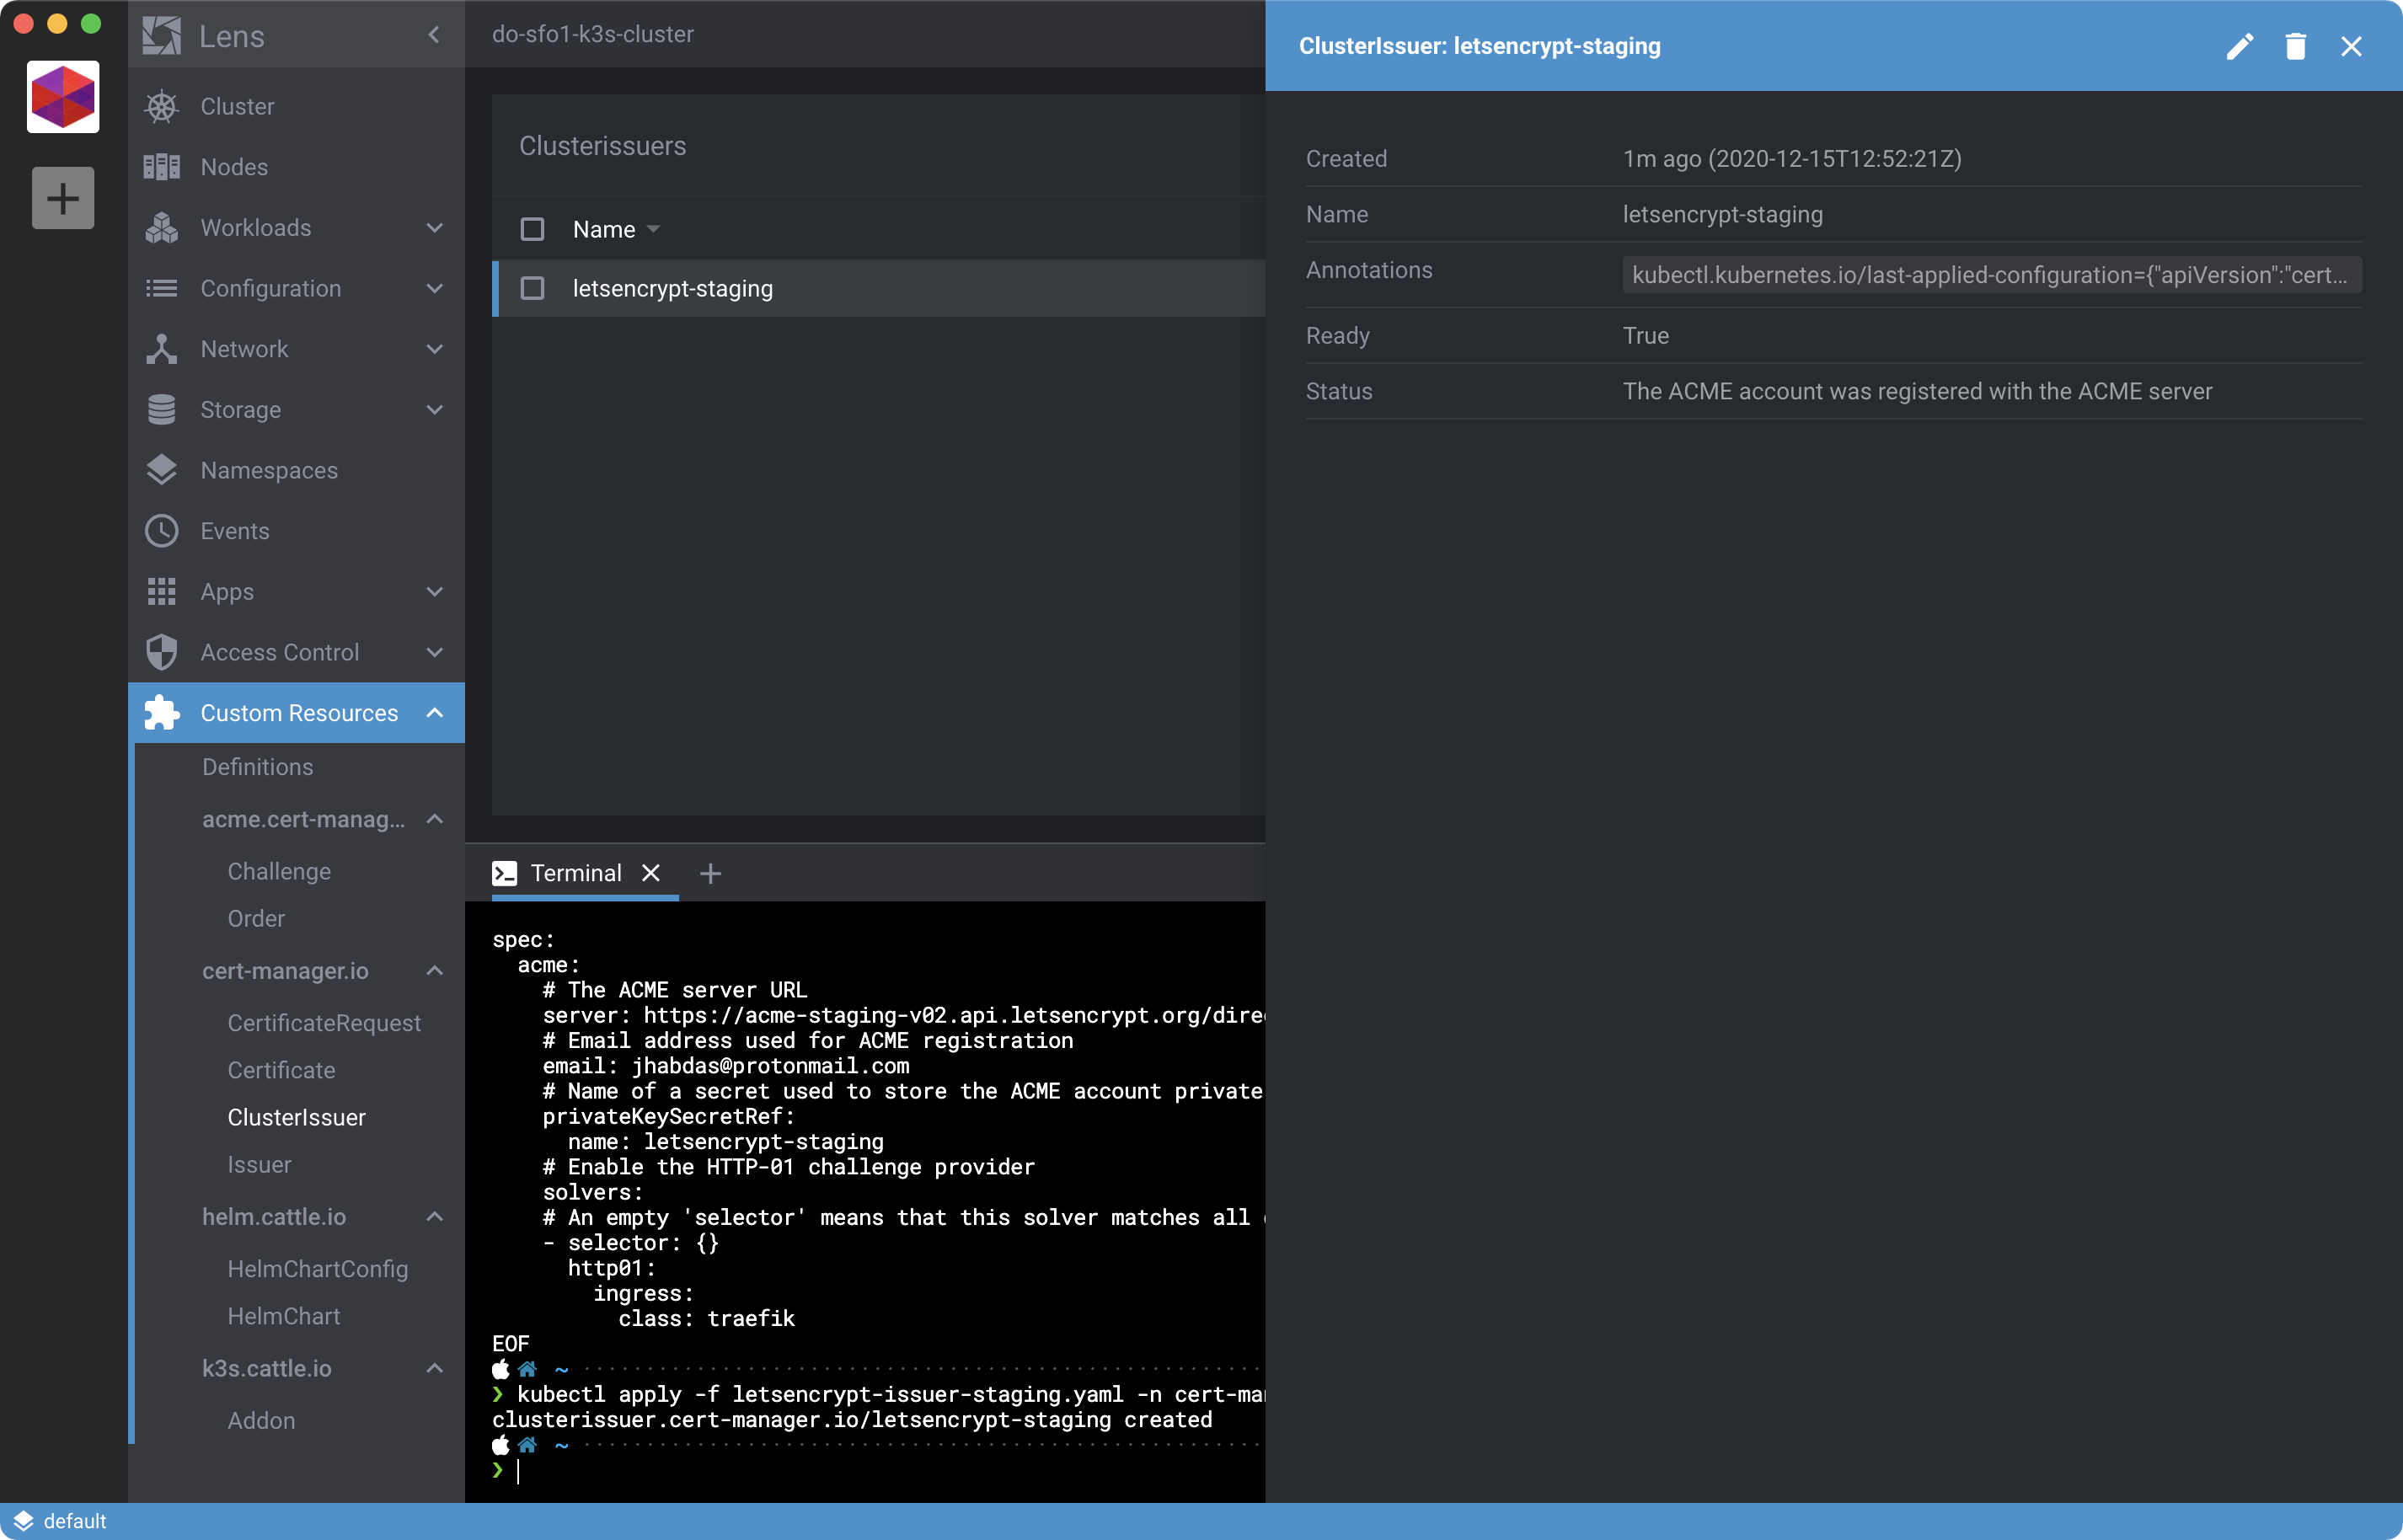Screen dimensions: 2403x1540
Task: Toggle the select-all checkbox in Name header
Action: tap(532, 229)
